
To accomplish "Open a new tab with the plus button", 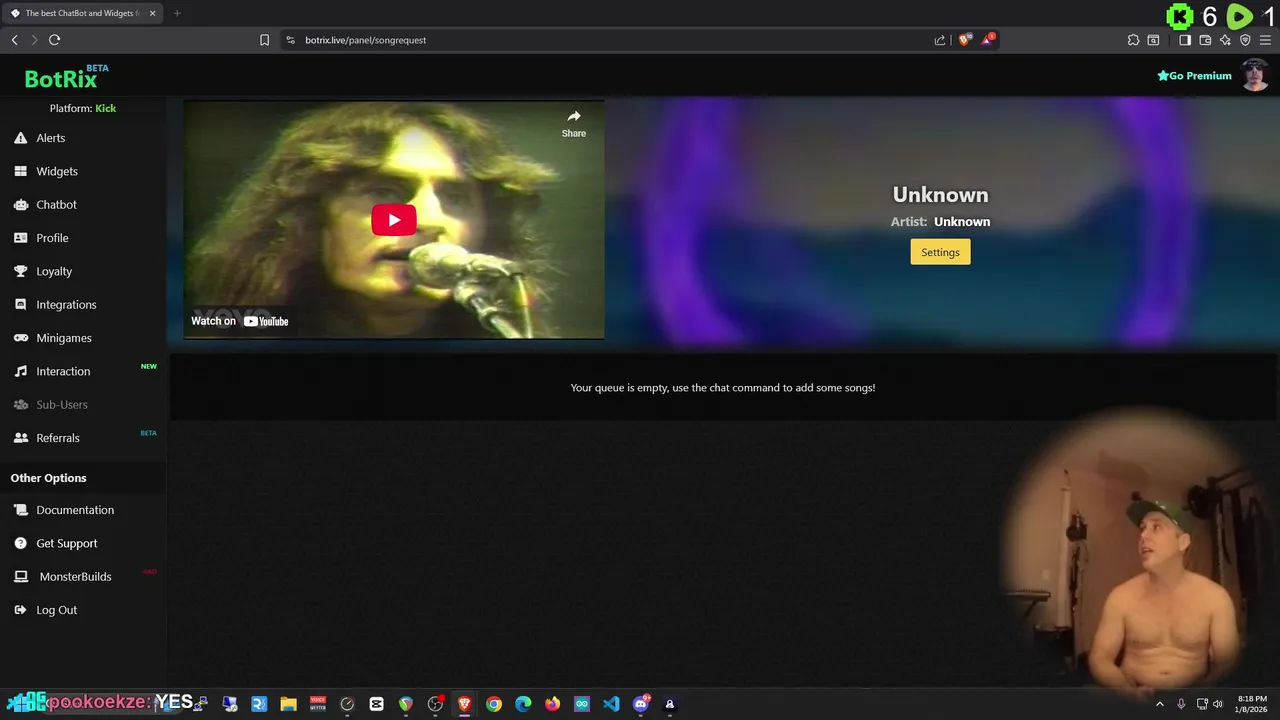I will click(177, 13).
